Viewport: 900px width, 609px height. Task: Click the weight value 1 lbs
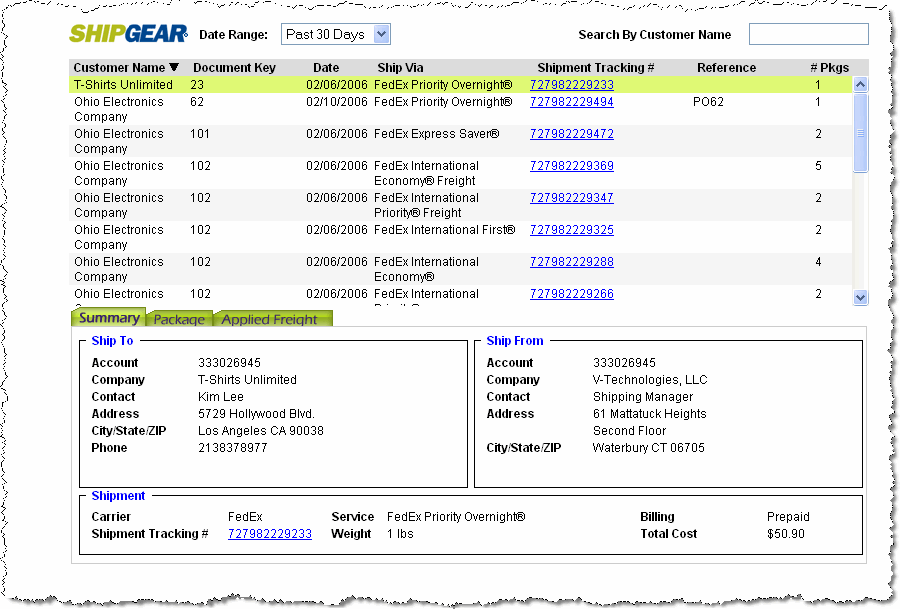click(400, 534)
